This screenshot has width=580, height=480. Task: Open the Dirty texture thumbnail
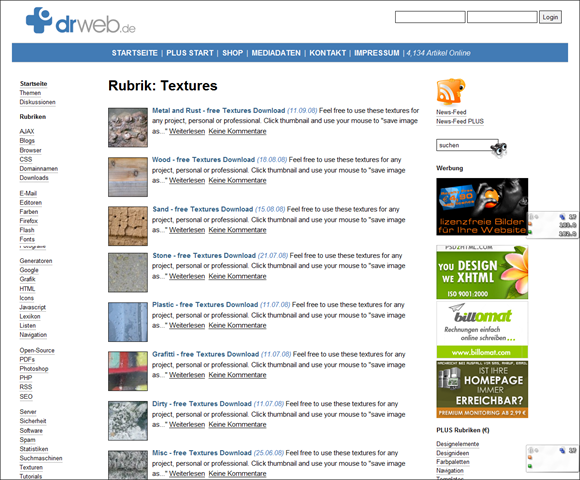tap(128, 421)
